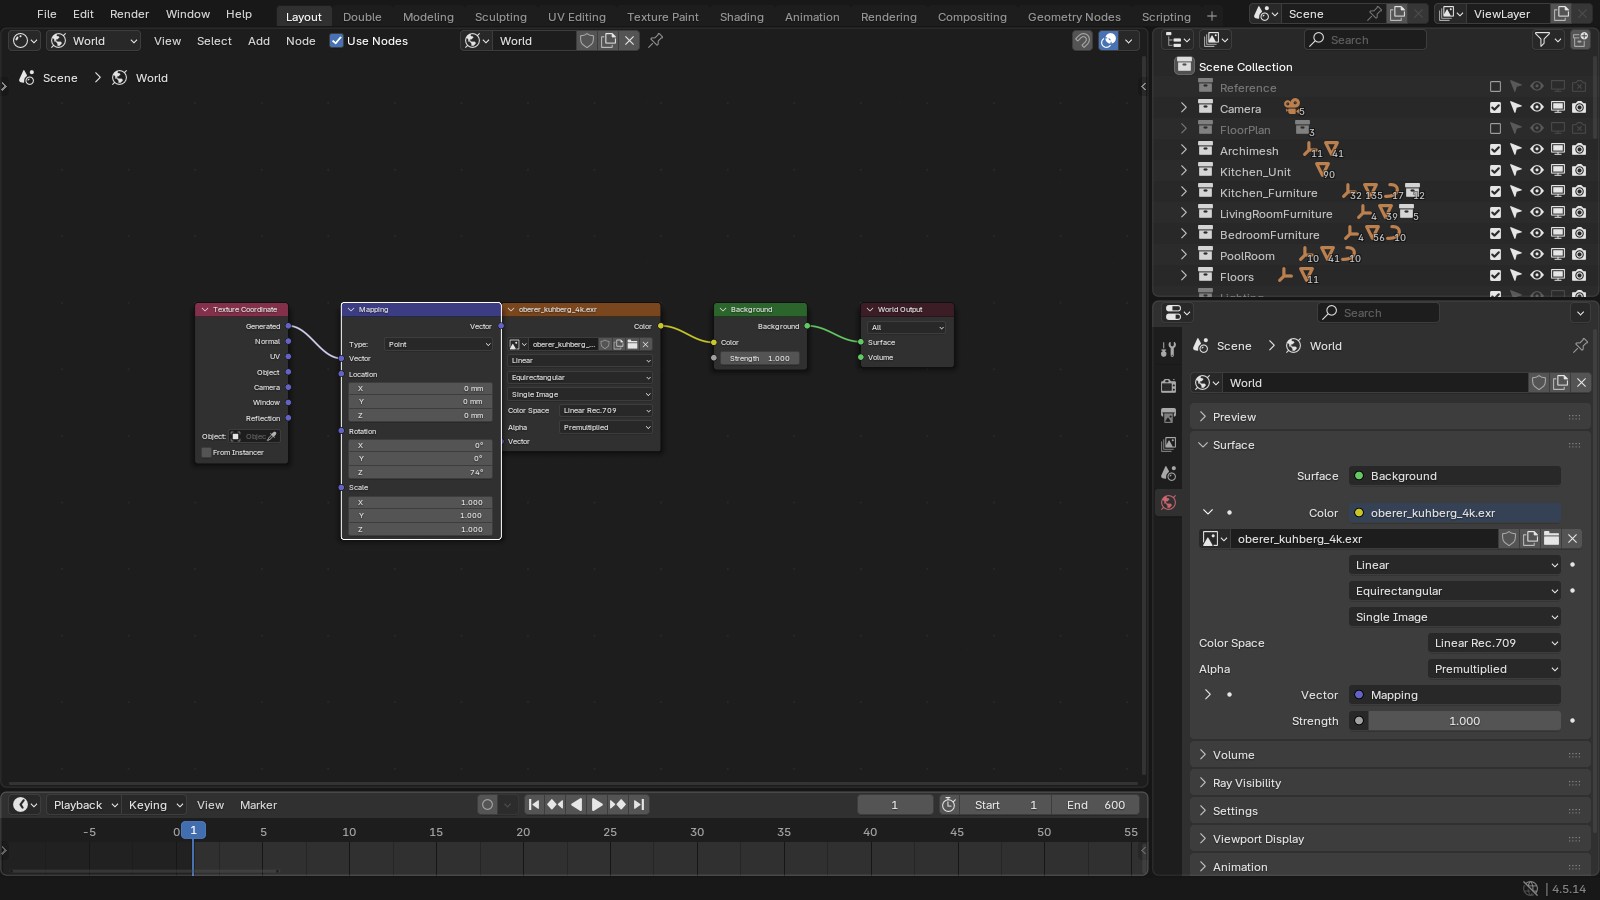Toggle pin icon in node editor header
Viewport: 1600px width, 900px height.
[656, 41]
